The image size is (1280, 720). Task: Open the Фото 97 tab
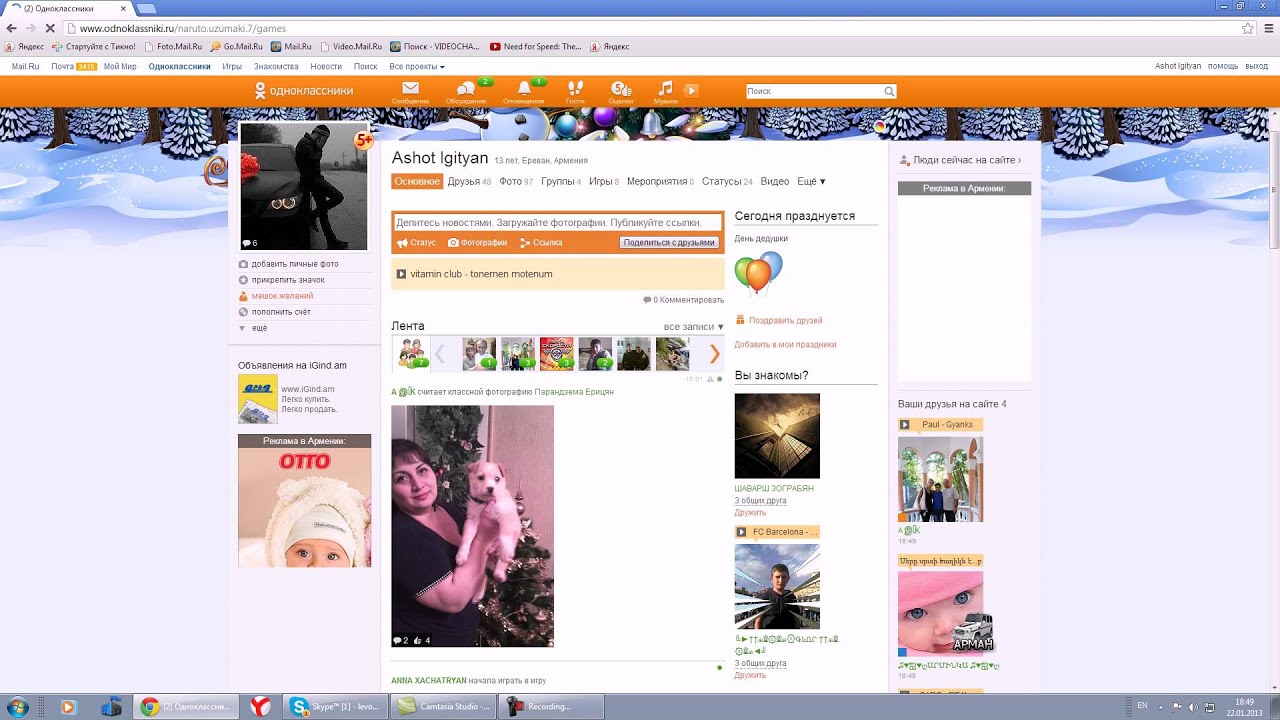[x=516, y=181]
